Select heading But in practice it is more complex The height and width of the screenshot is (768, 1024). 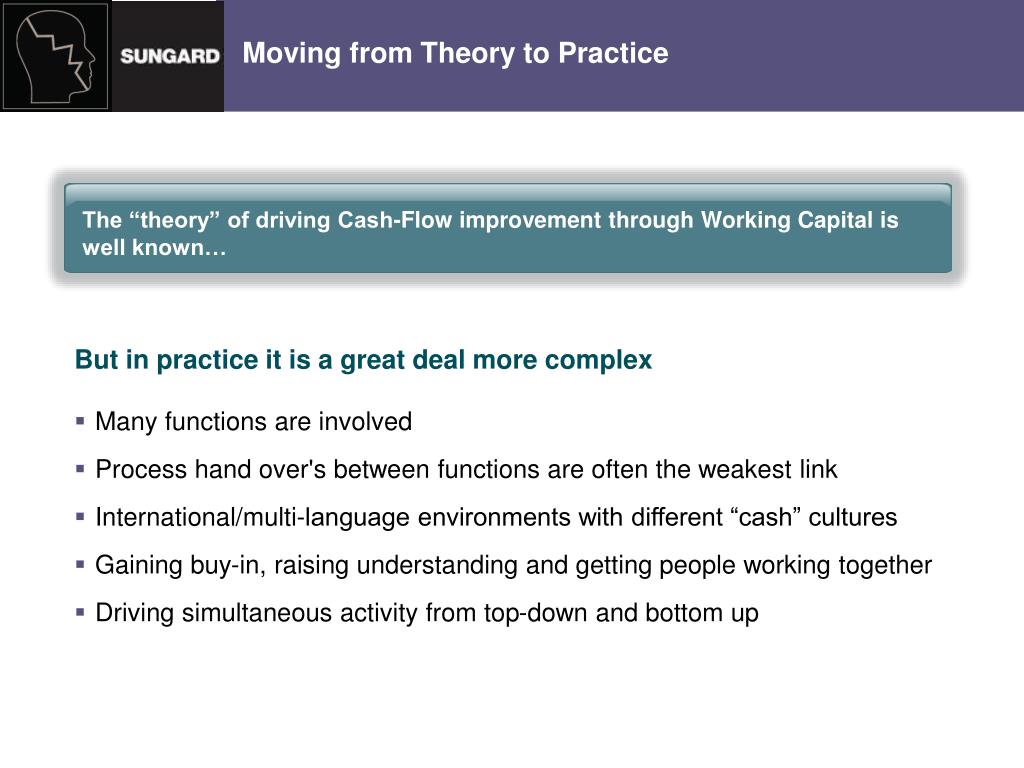pos(363,360)
